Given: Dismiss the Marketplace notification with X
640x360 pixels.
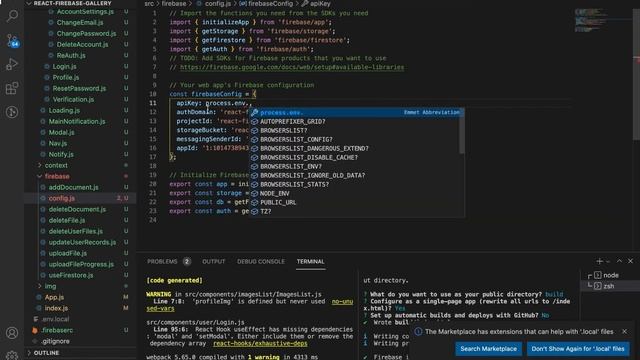Looking at the screenshot, I should (624, 331).
